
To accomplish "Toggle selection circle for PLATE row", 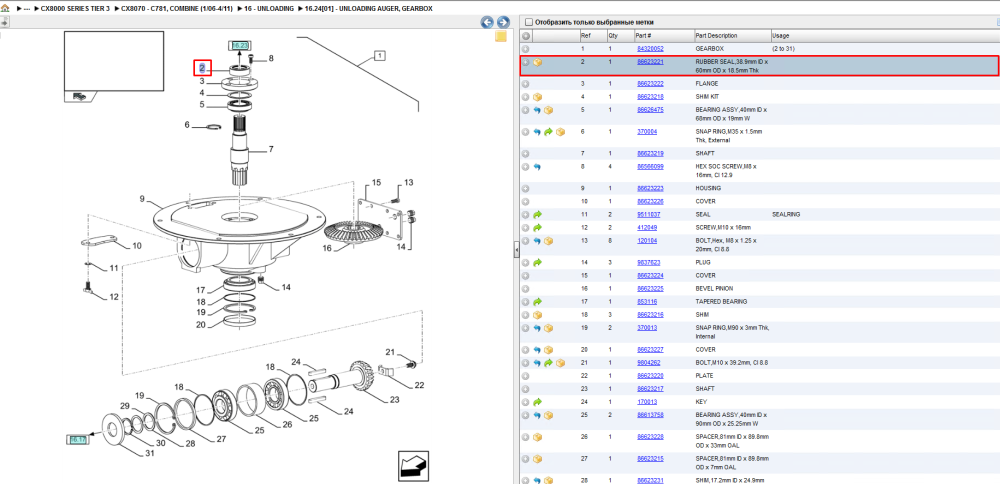I will [x=526, y=376].
